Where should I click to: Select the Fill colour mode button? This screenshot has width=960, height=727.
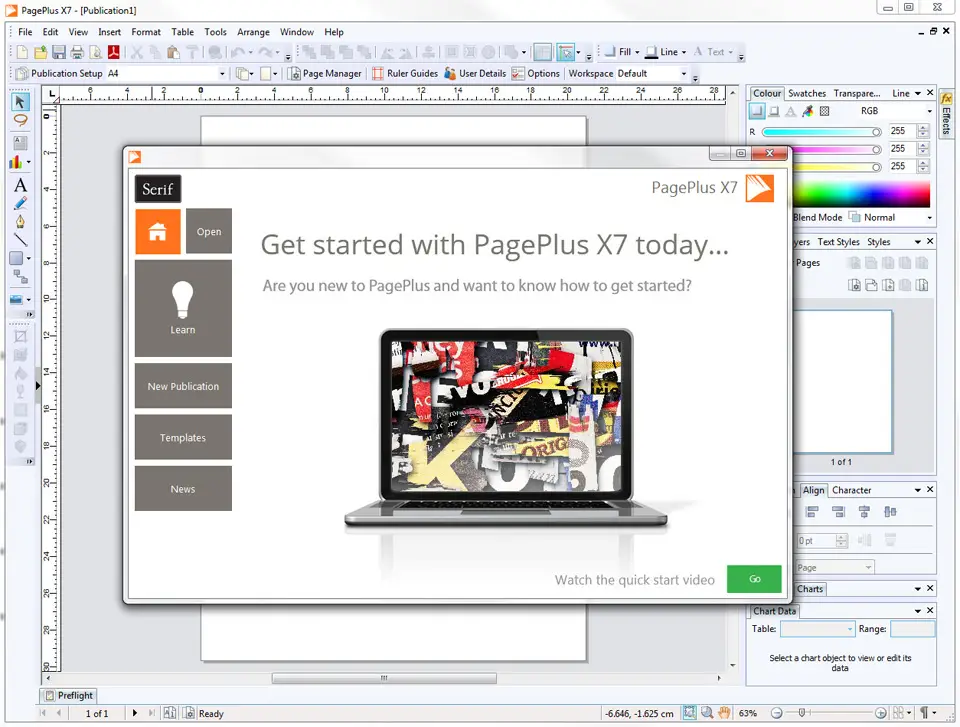point(757,111)
